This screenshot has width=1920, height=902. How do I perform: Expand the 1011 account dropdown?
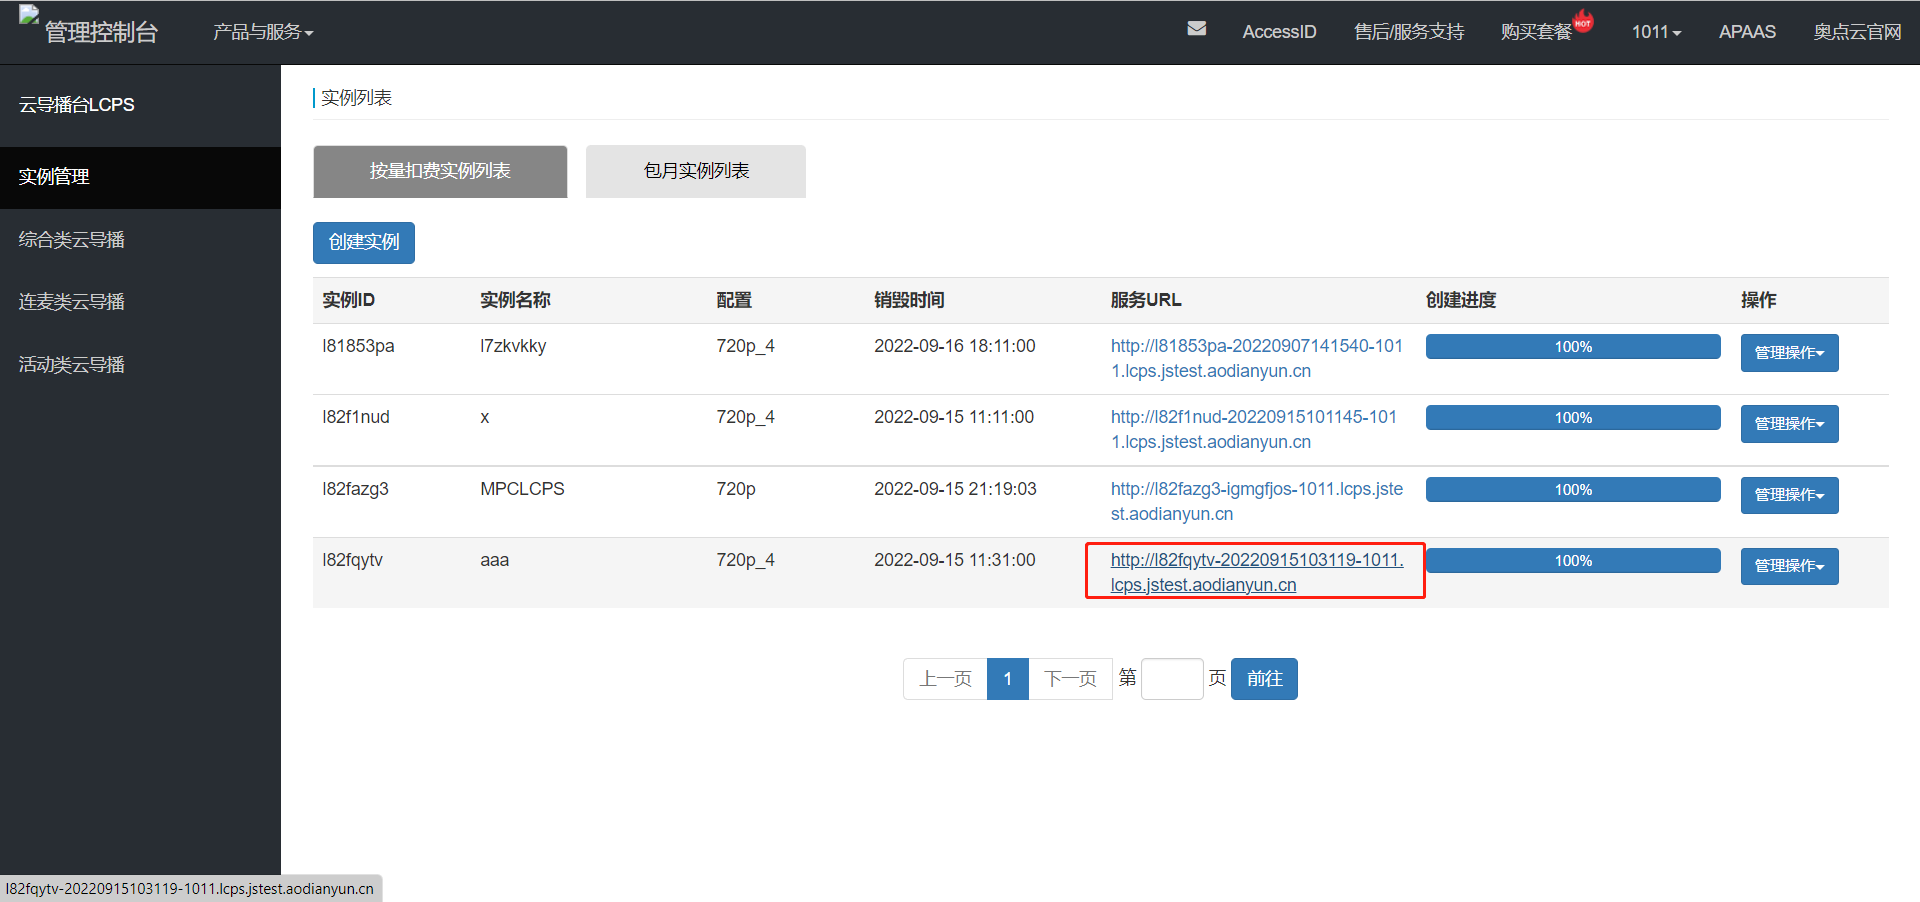[x=1655, y=32]
